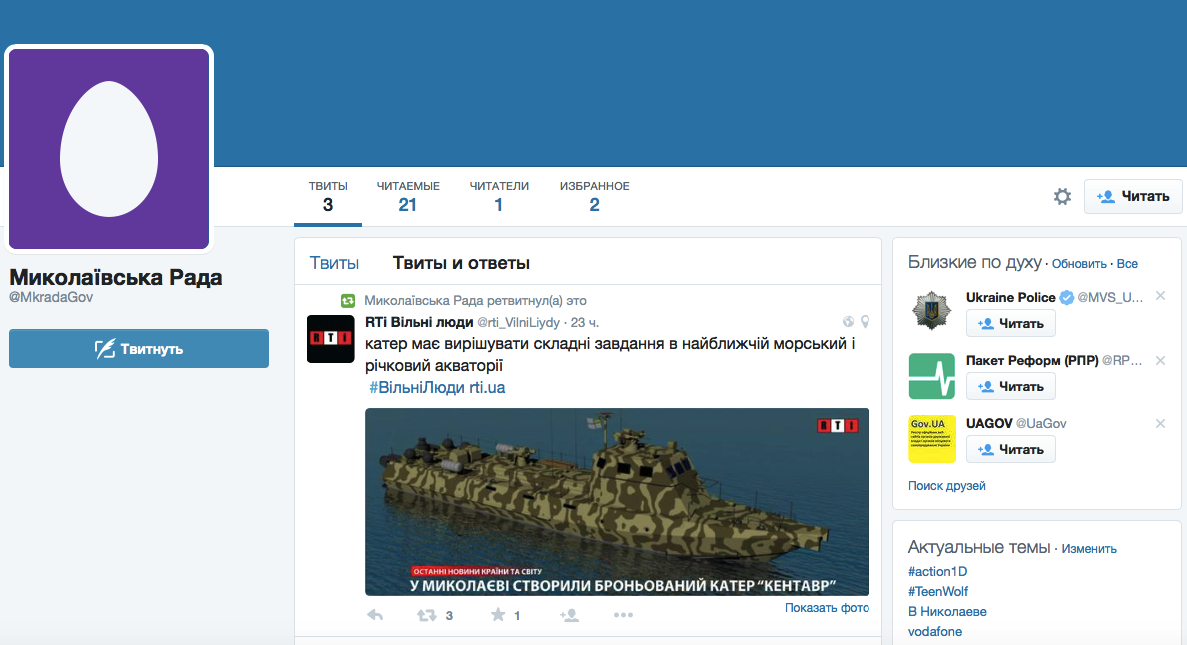Open the Читаемые following count
This screenshot has width=1187, height=645.
point(407,197)
